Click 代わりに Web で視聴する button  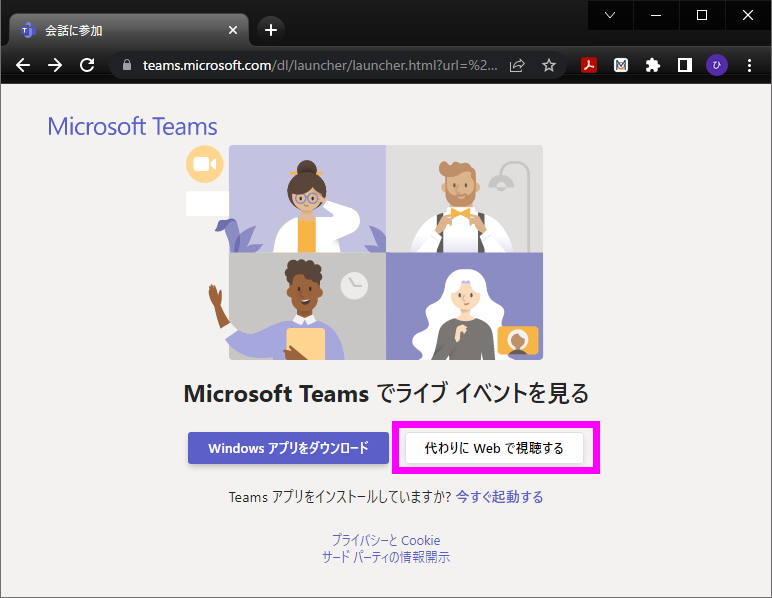point(494,448)
